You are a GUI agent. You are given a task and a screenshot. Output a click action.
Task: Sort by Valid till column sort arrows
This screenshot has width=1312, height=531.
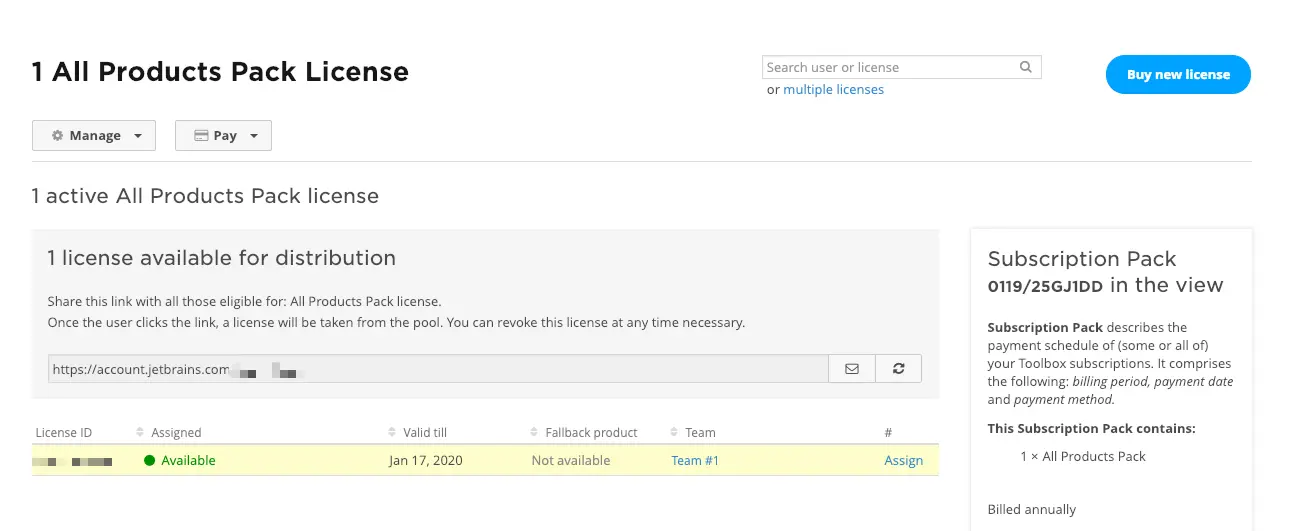[x=534, y=433]
